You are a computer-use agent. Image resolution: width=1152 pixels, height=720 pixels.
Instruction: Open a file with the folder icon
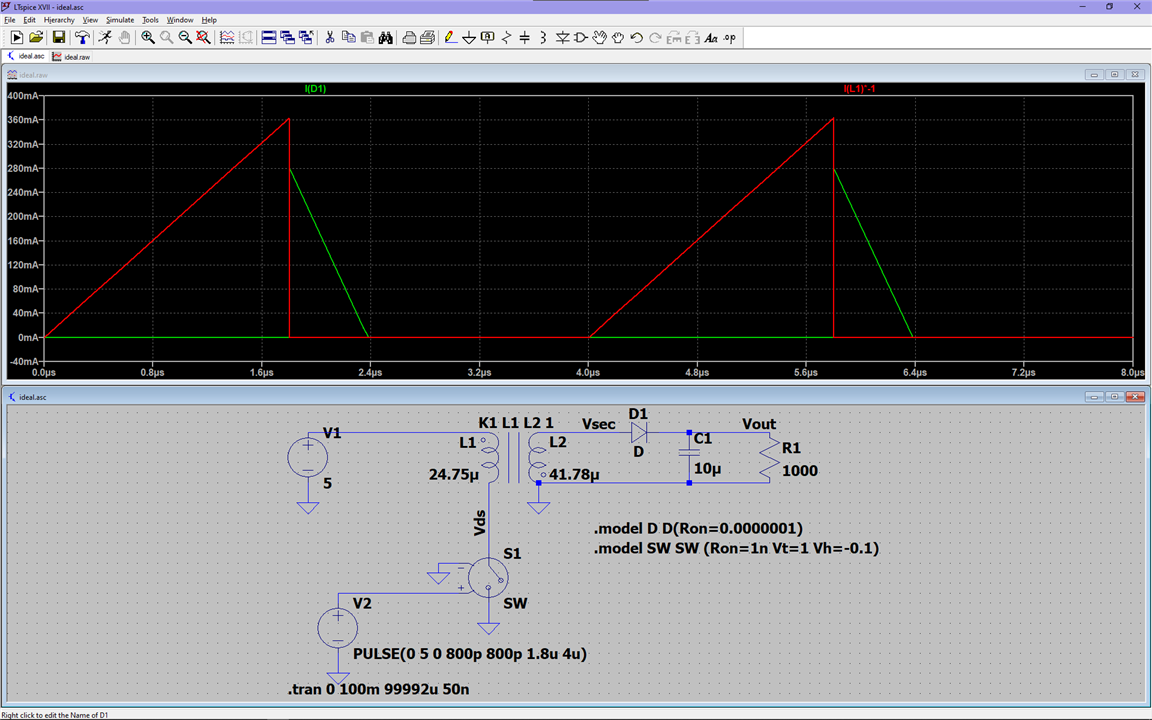(36, 38)
